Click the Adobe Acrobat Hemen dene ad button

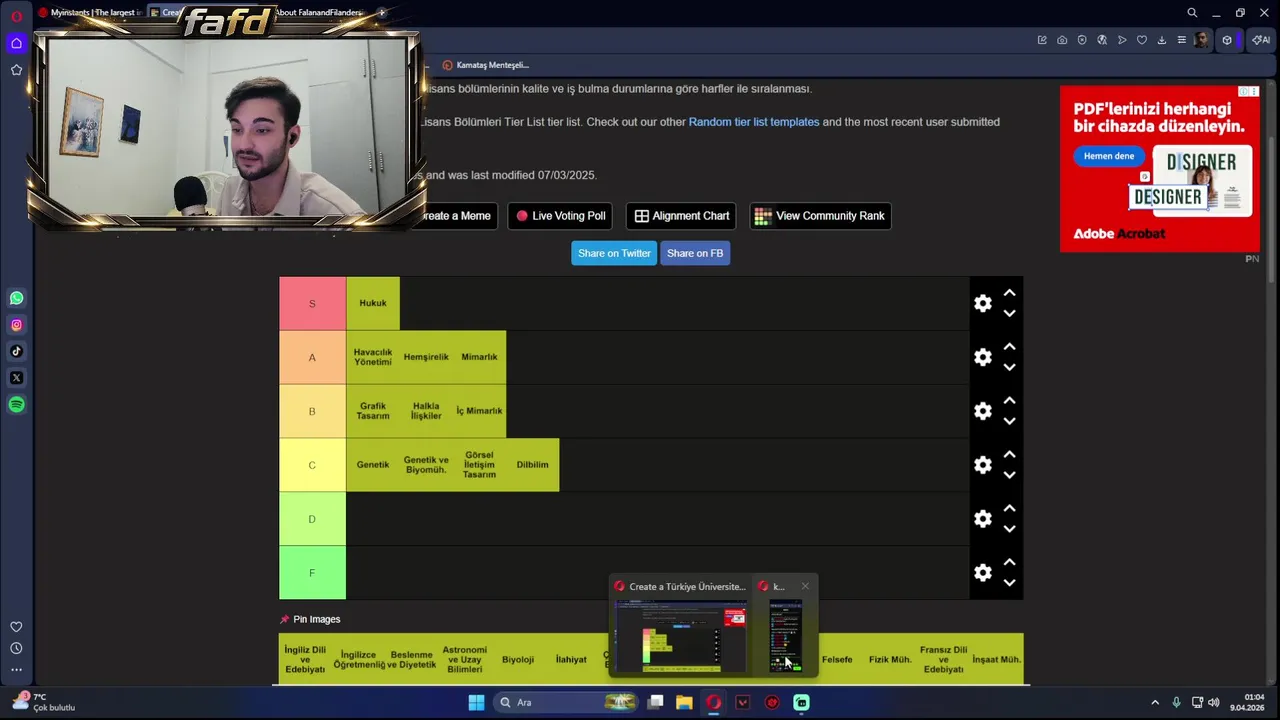[1109, 156]
